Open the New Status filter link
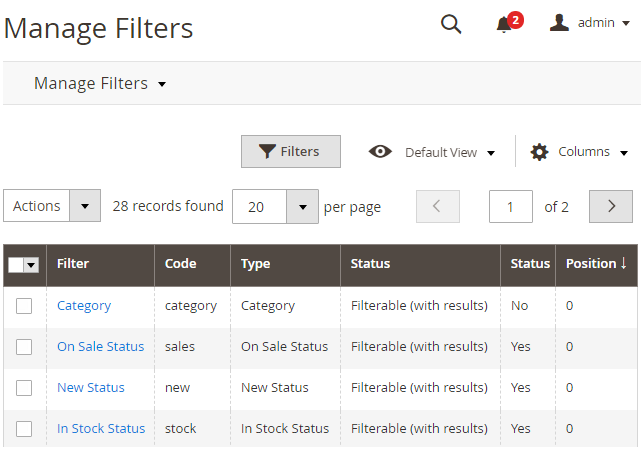The image size is (641, 449). point(91,387)
